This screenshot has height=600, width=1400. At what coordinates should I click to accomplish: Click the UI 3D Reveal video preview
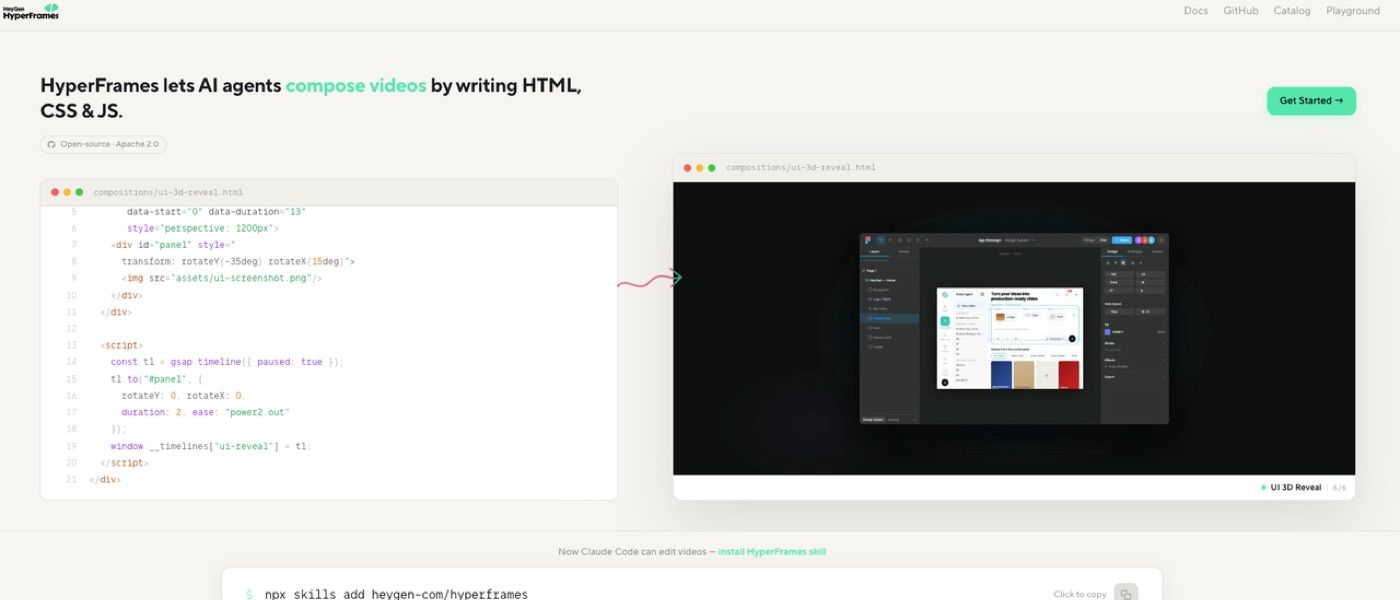pyautogui.click(x=1014, y=328)
